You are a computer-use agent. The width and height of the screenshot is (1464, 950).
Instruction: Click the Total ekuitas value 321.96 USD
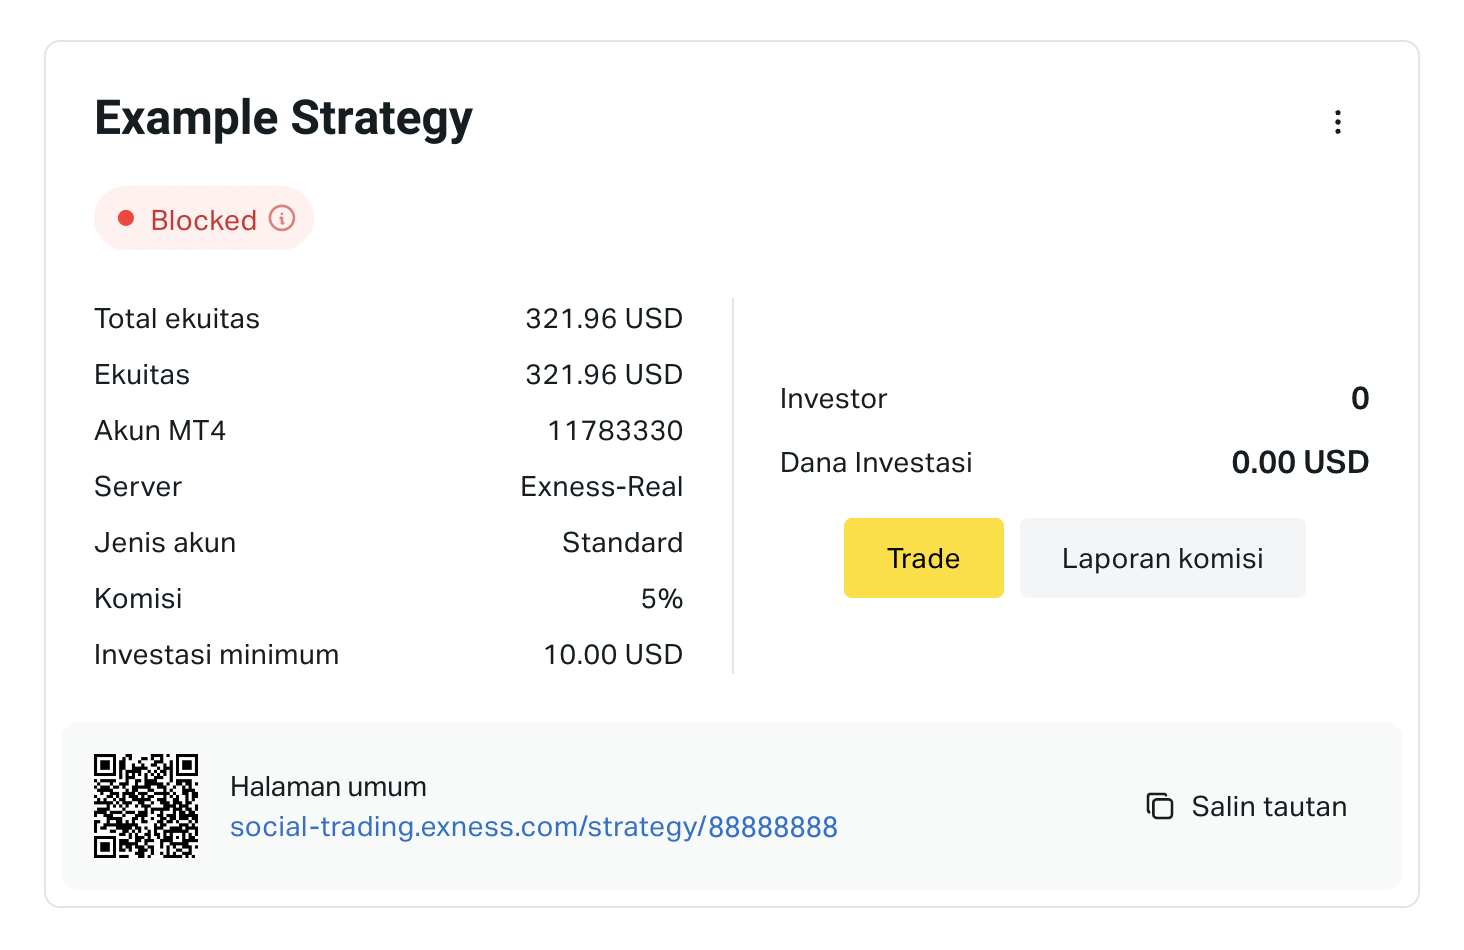pyautogui.click(x=604, y=319)
